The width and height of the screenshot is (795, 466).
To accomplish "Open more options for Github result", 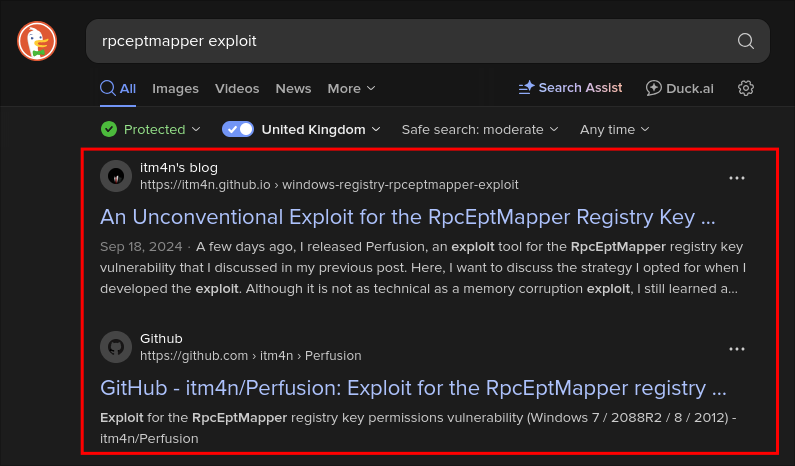I will click(737, 349).
